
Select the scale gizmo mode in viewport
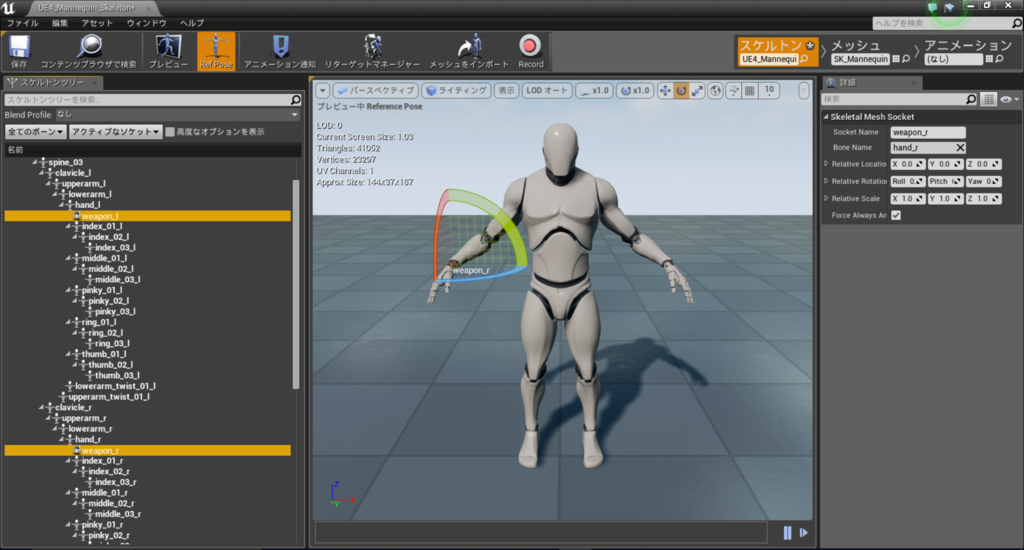pos(697,91)
